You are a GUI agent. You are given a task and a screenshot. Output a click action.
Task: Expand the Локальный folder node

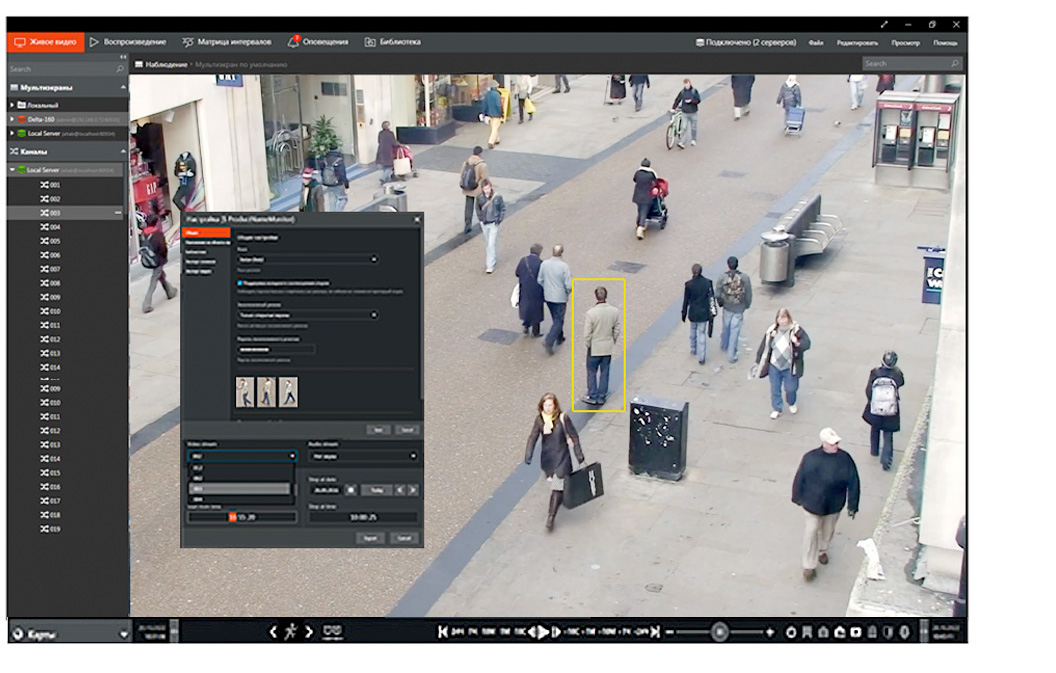click(x=12, y=104)
